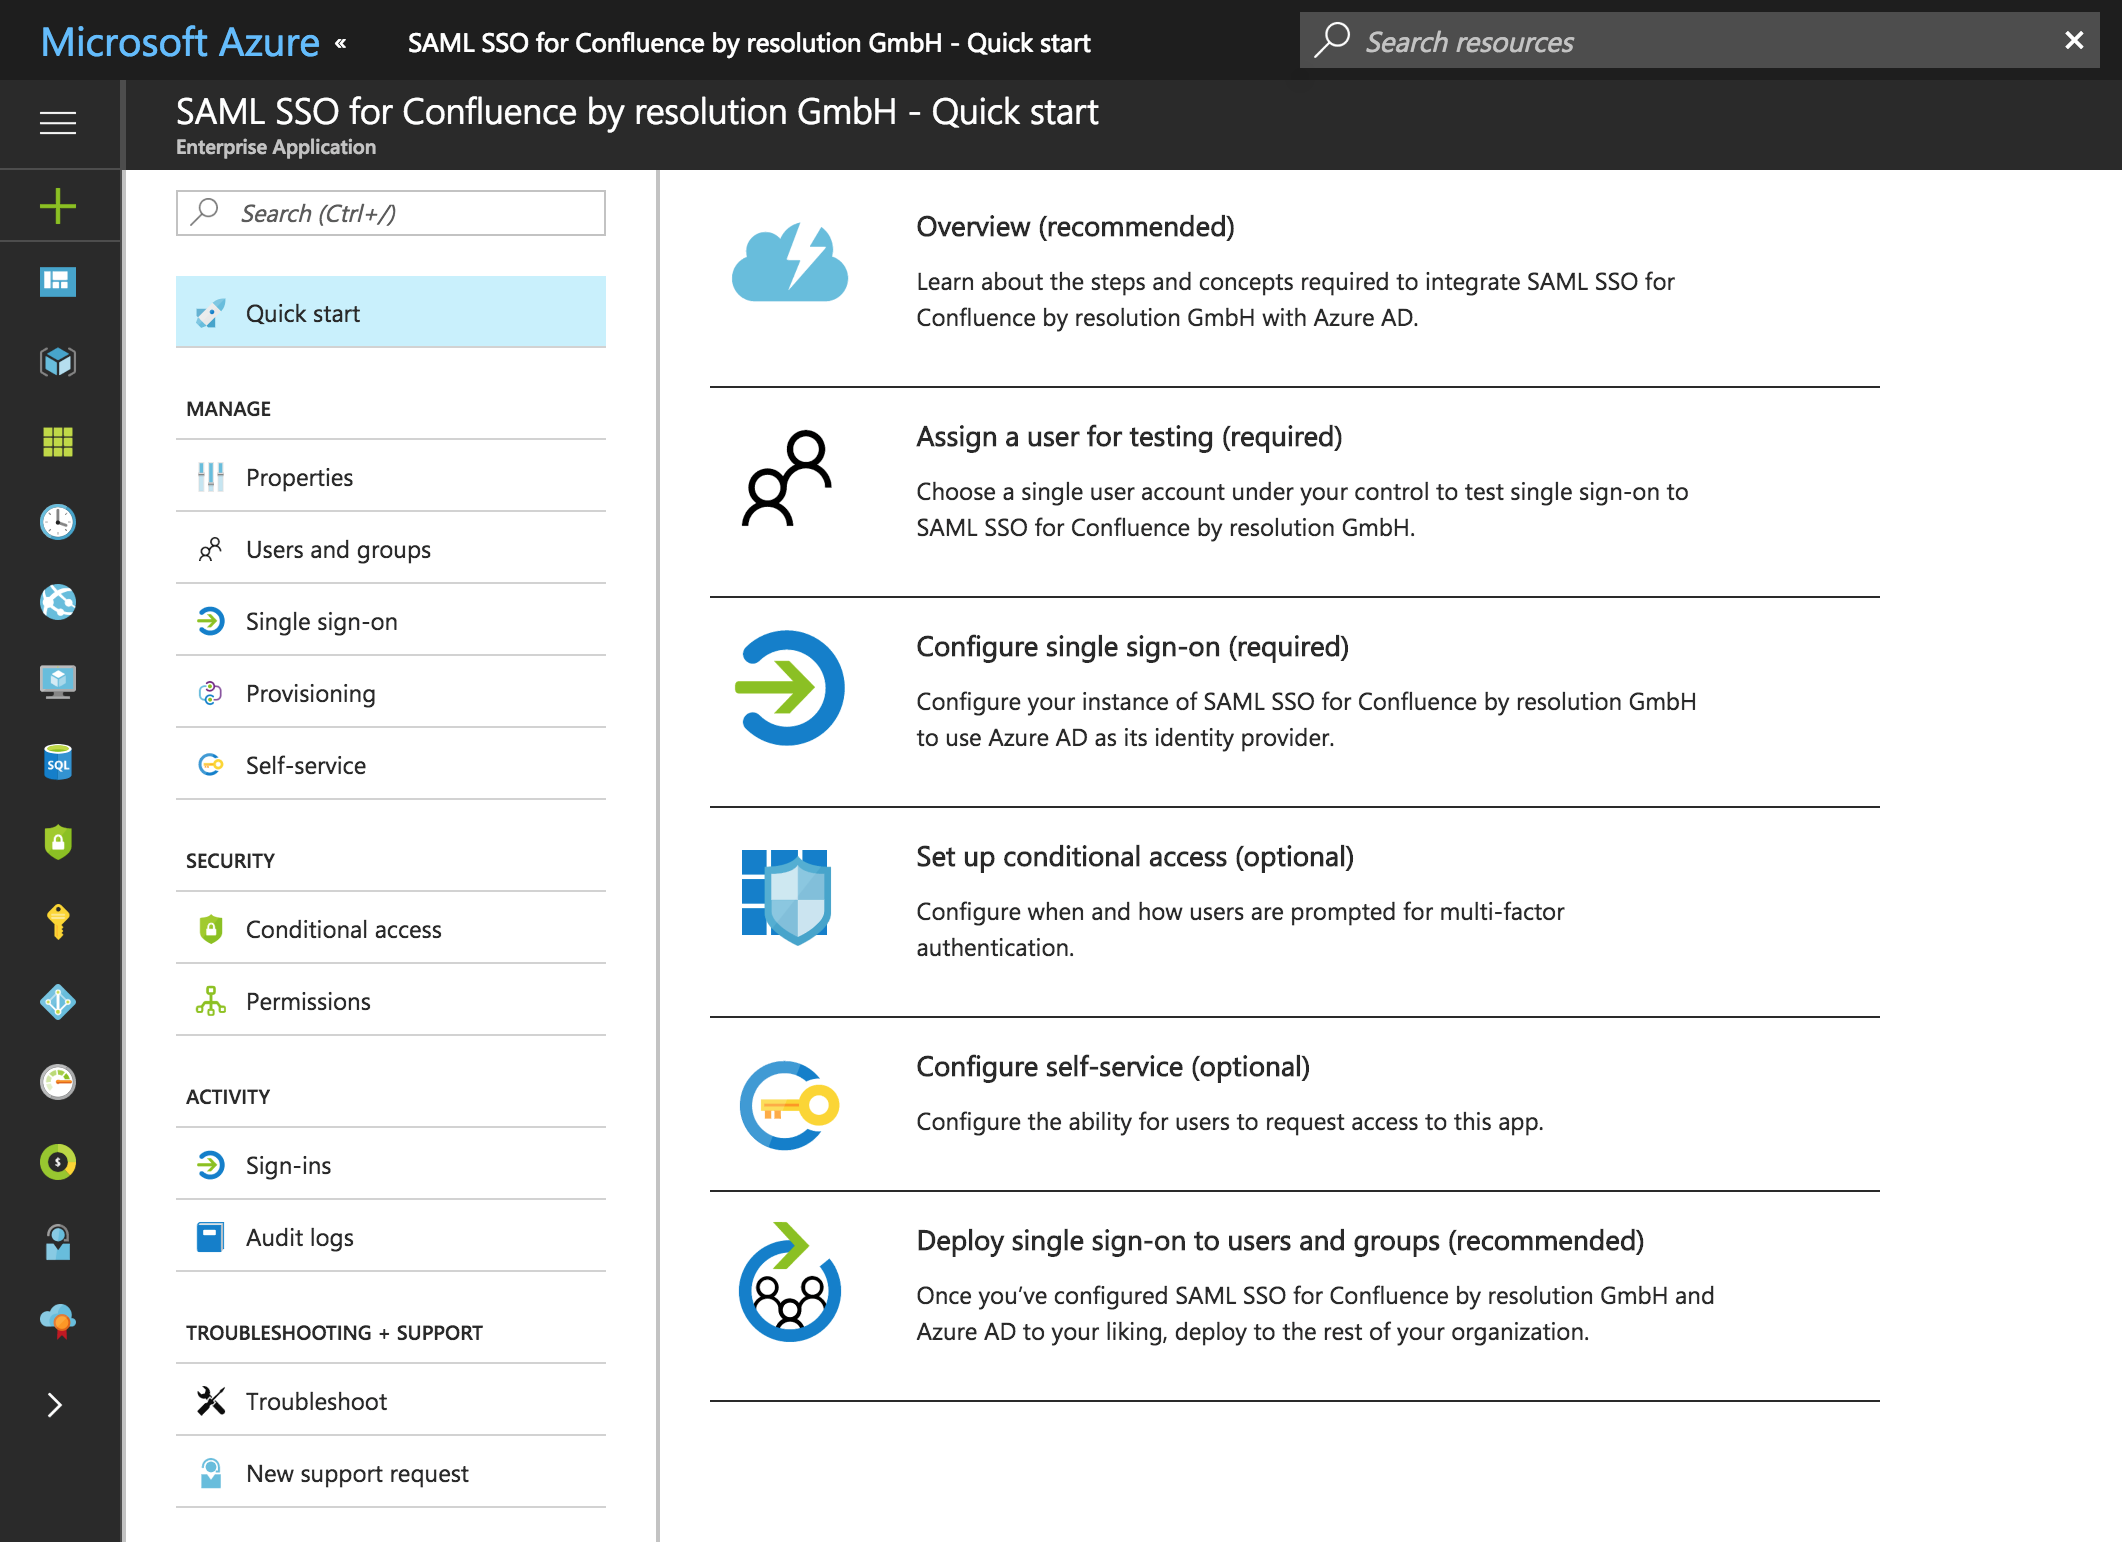Open the Audit logs menu item
Image resolution: width=2122 pixels, height=1542 pixels.
(391, 1237)
